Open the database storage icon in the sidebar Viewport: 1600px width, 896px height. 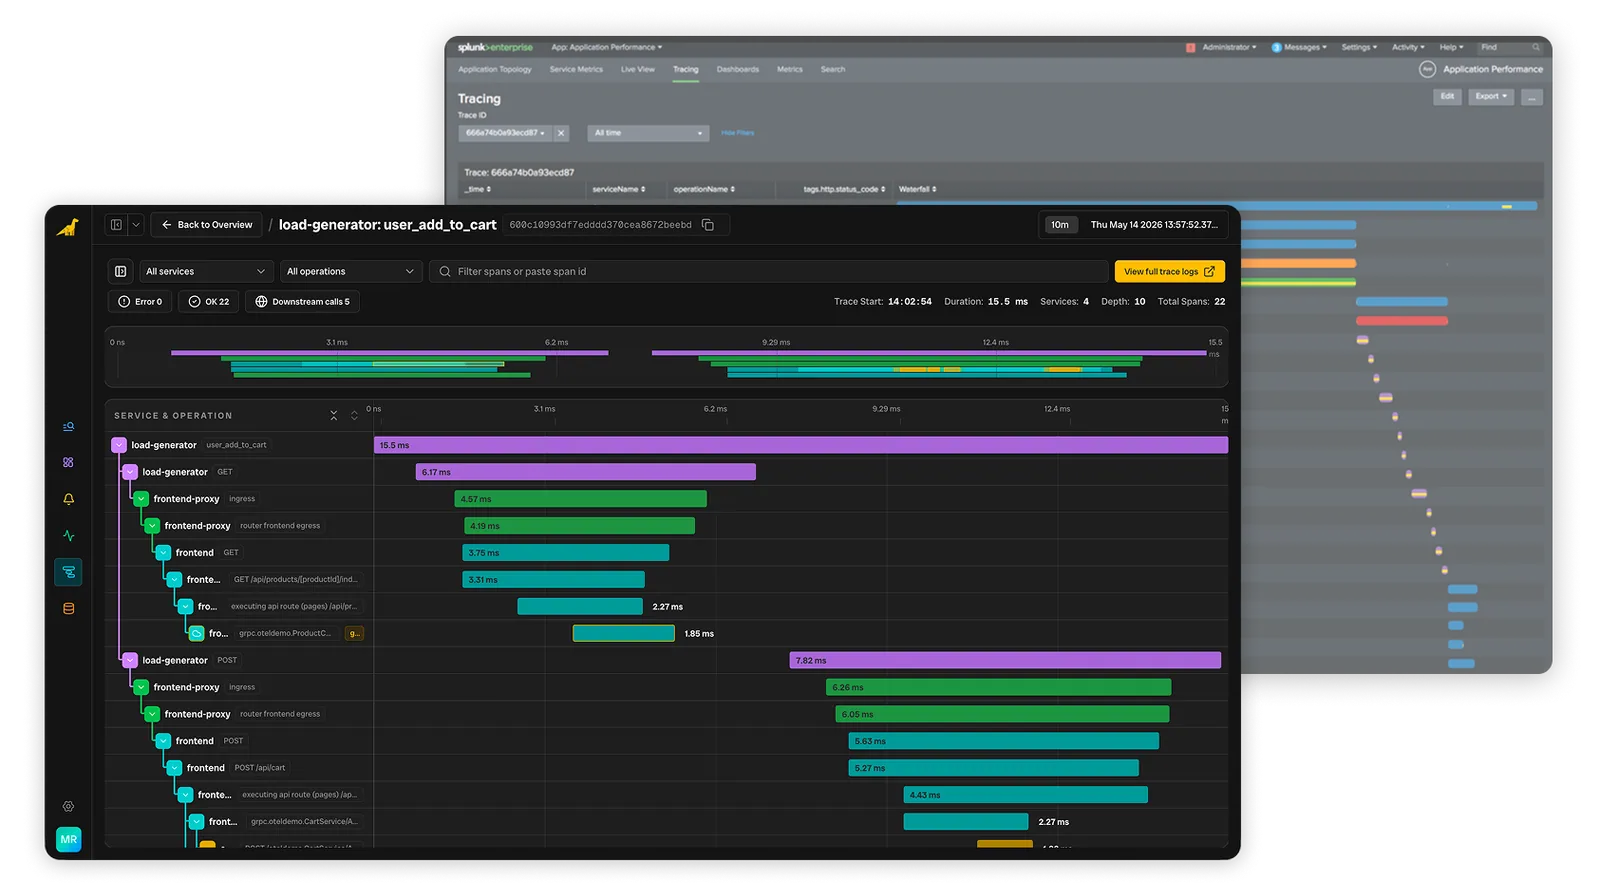tap(68, 608)
